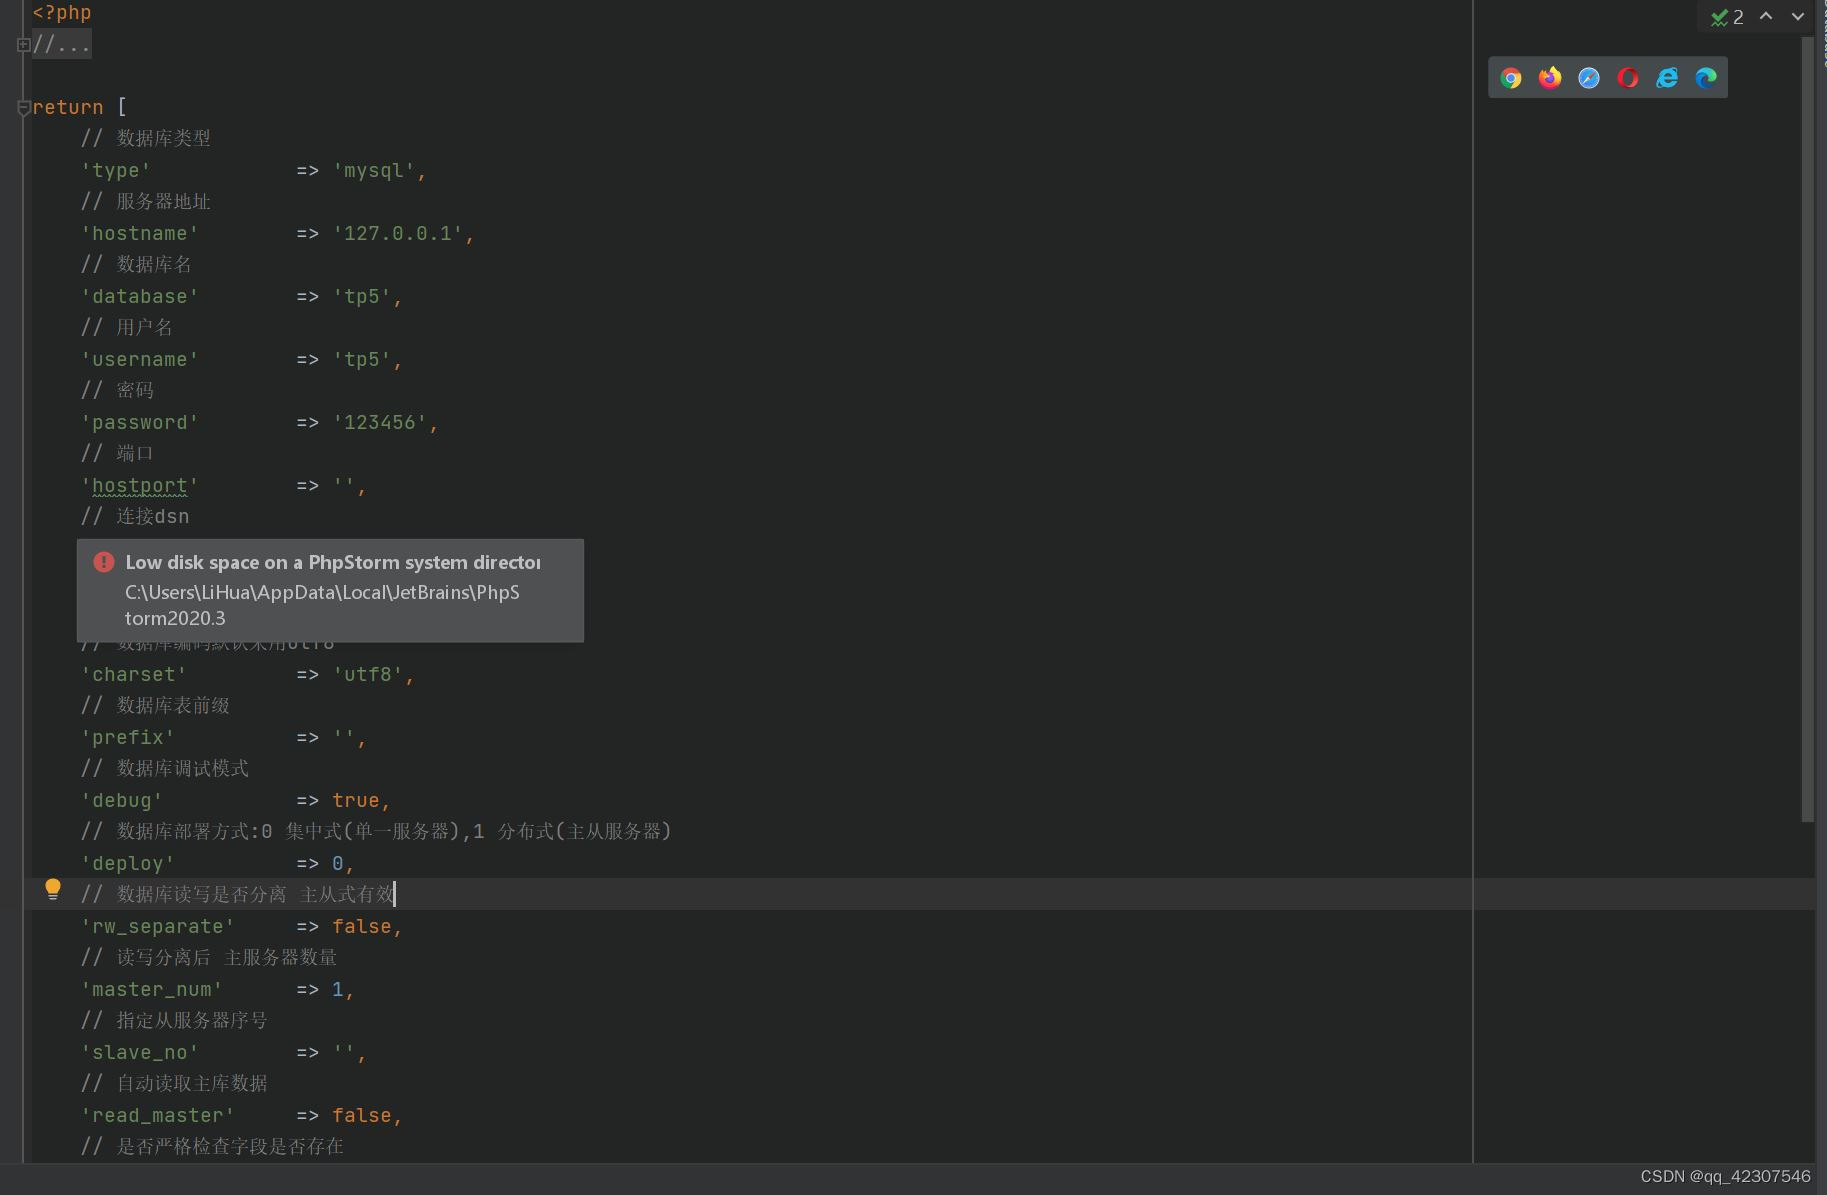
Task: Click the yellow light bulb intention icon
Action: pos(53,889)
